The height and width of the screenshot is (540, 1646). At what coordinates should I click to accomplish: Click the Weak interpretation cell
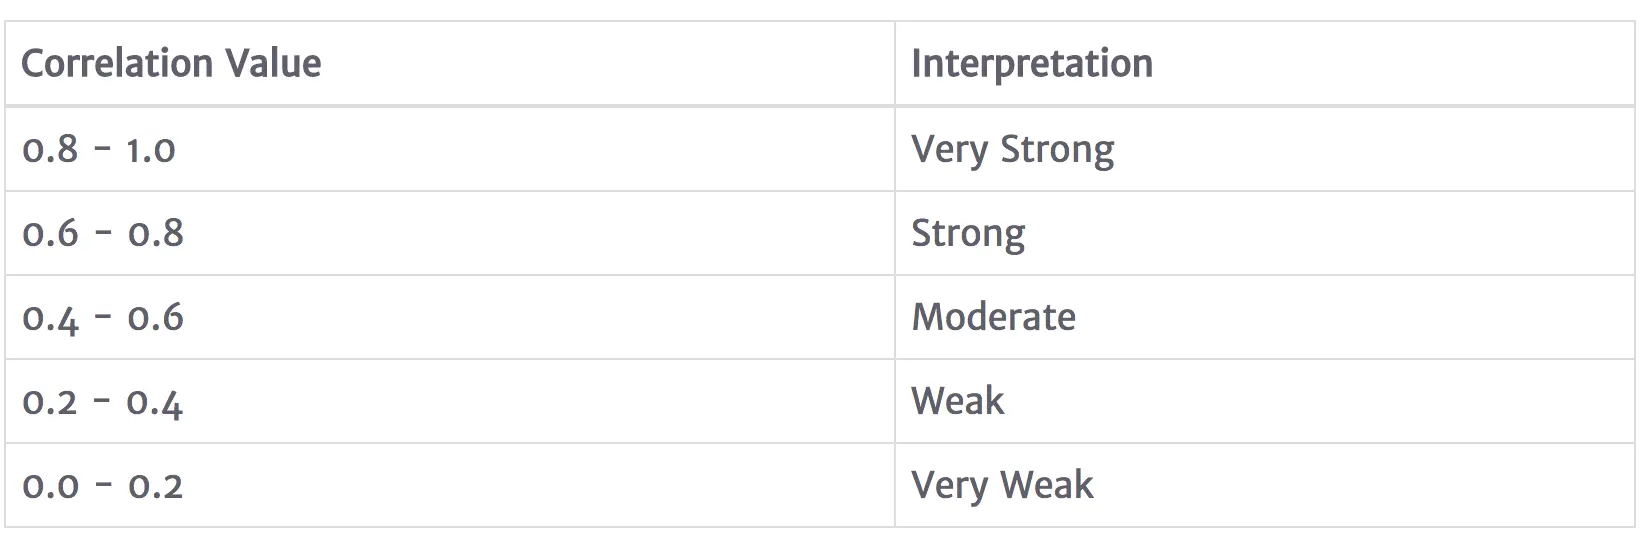(x=957, y=402)
